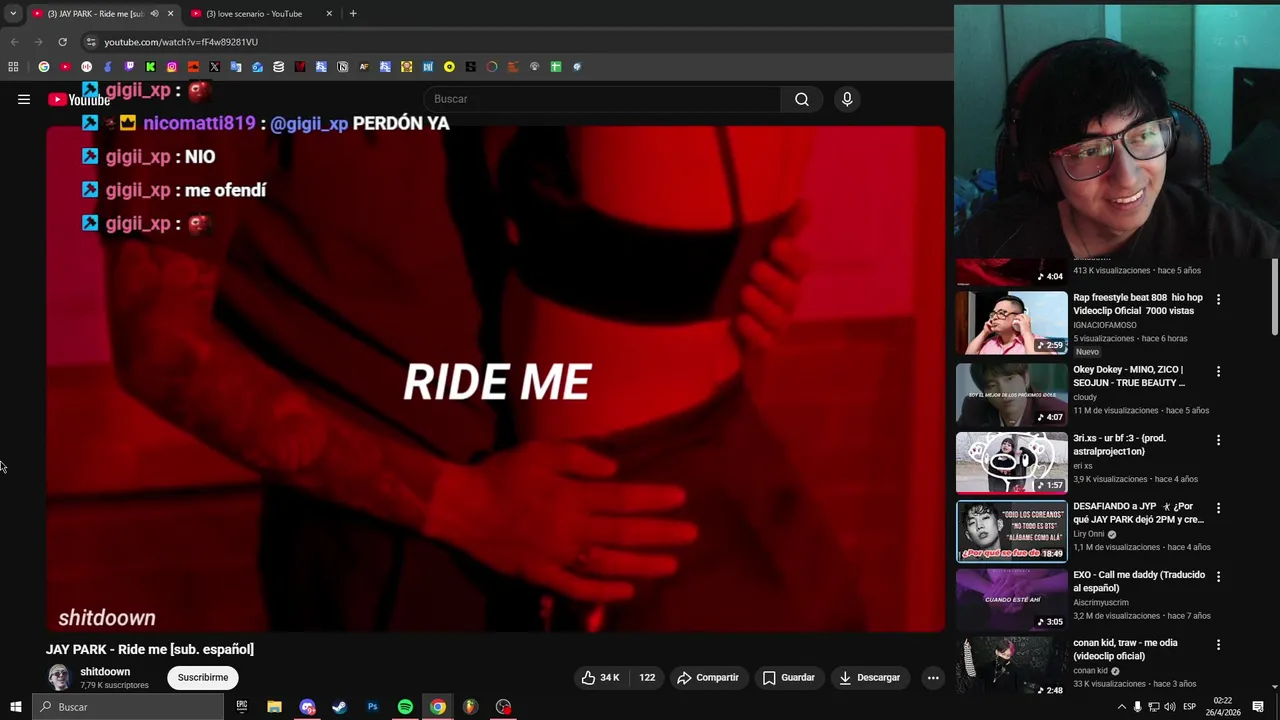Activate voice search microphone
The height and width of the screenshot is (720, 1280).
click(847, 99)
